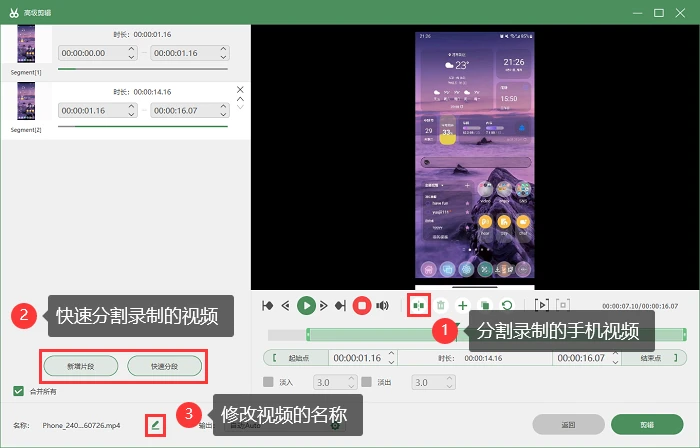The height and width of the screenshot is (448, 700).
Task: Rename the video using the pencil icon
Action: tap(155, 425)
